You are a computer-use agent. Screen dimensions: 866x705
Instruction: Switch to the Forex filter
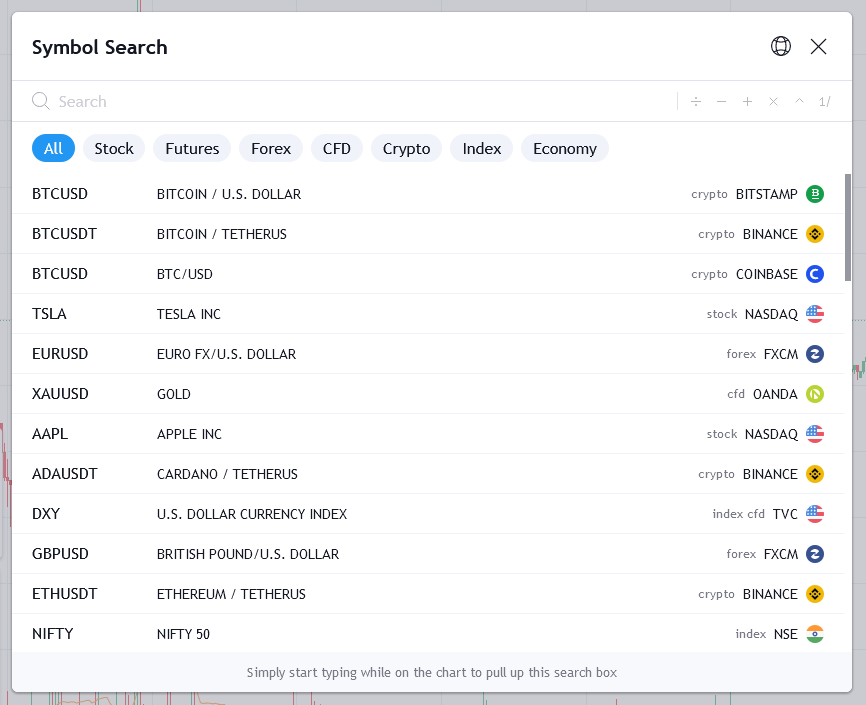pos(271,148)
